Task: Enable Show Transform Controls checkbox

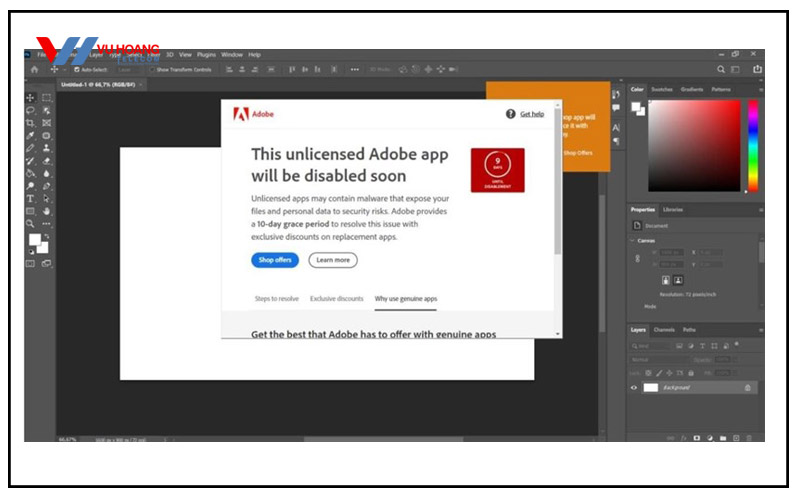Action: (152, 69)
